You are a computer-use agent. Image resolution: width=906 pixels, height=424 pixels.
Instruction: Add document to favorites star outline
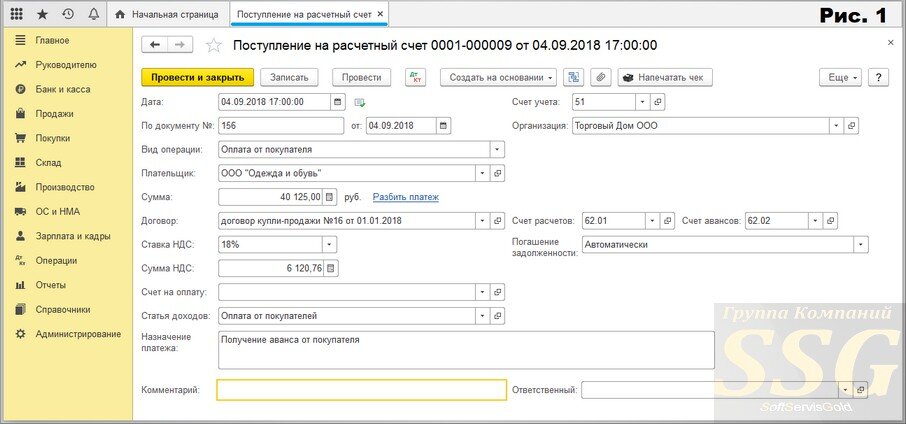(214, 46)
